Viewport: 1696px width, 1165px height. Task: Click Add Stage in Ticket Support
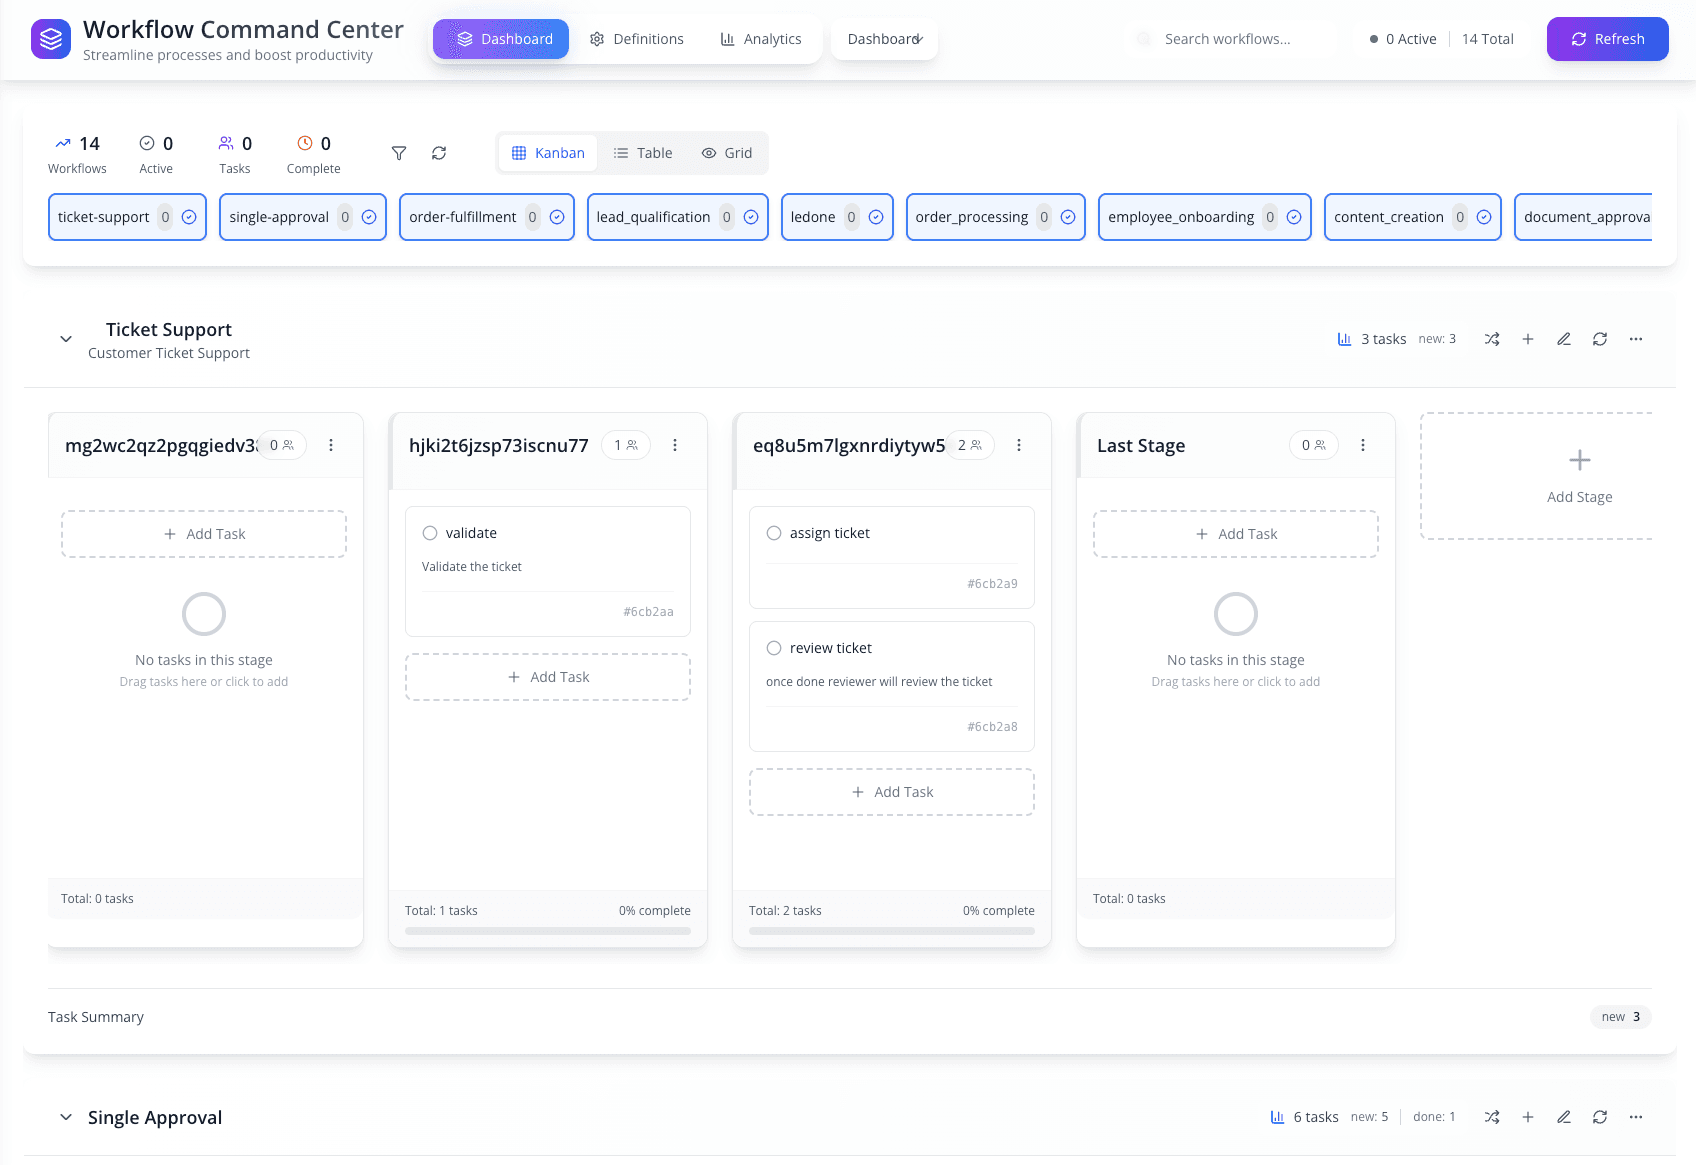1578,476
